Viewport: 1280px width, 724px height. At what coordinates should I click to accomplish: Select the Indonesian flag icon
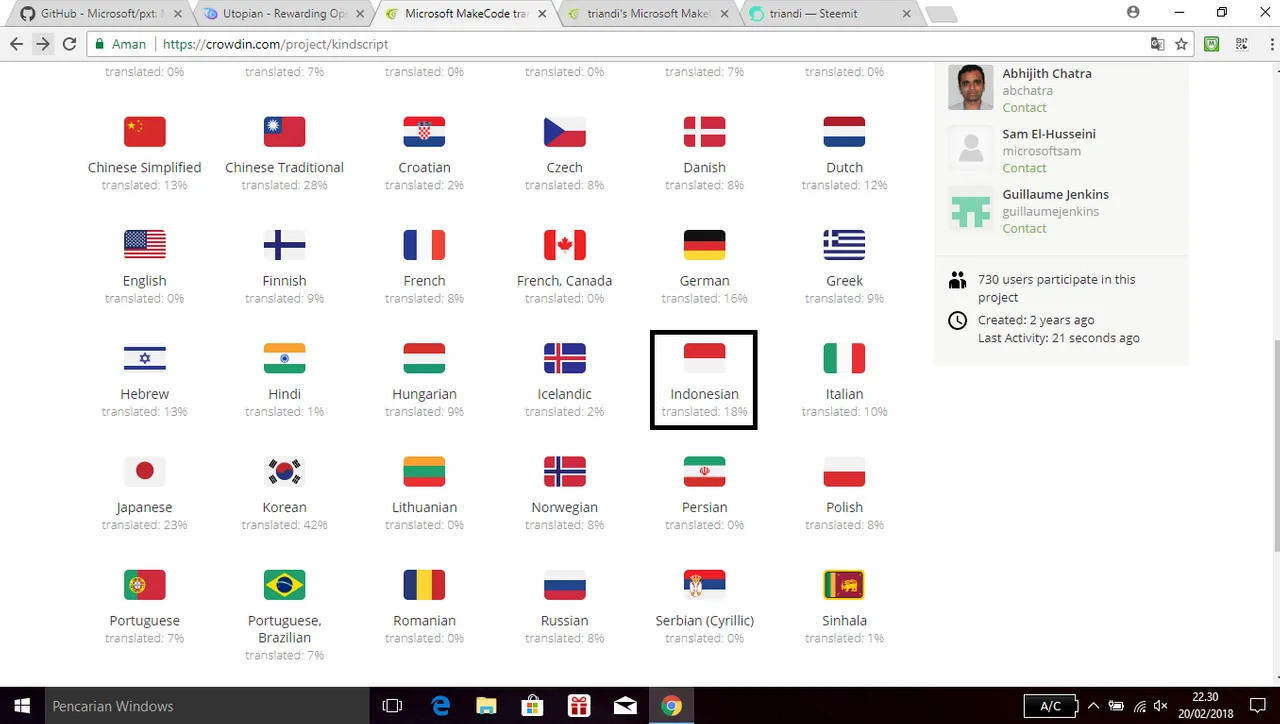(704, 358)
